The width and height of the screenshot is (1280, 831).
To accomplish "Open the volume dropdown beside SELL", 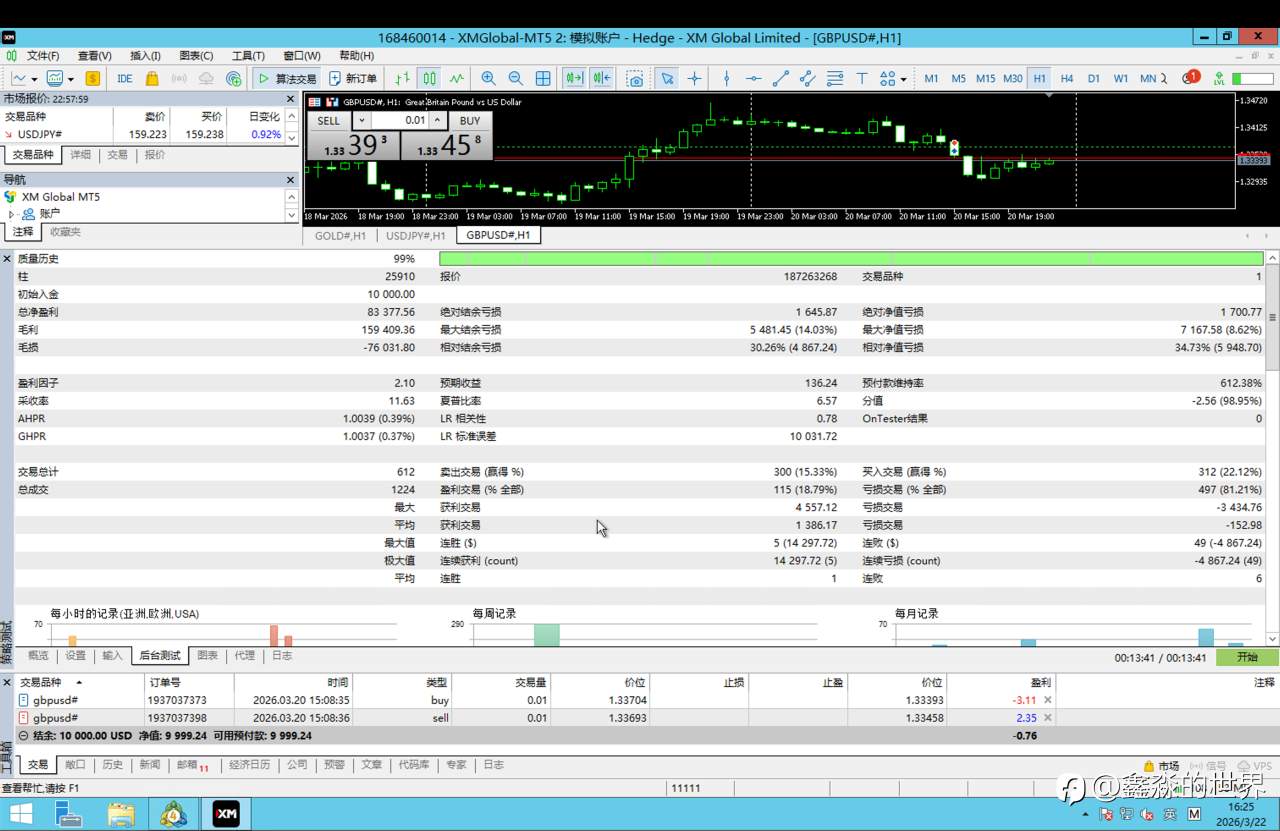I will coord(362,120).
